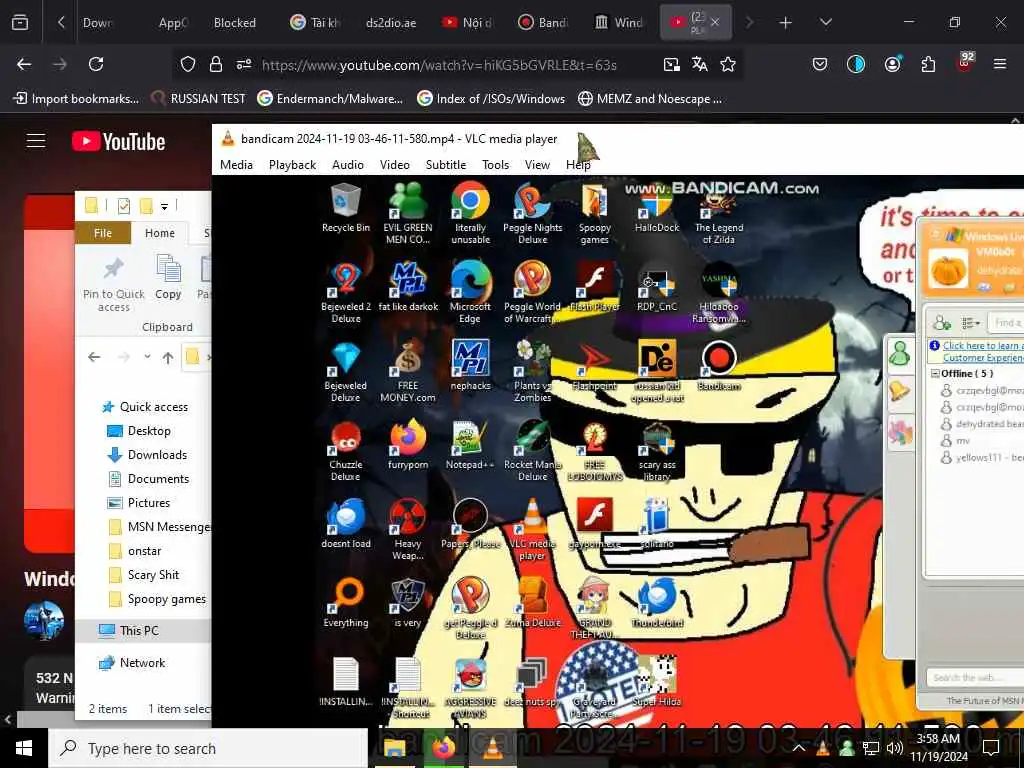Open Index of /ISOs/Windows bookmark

coord(491,99)
